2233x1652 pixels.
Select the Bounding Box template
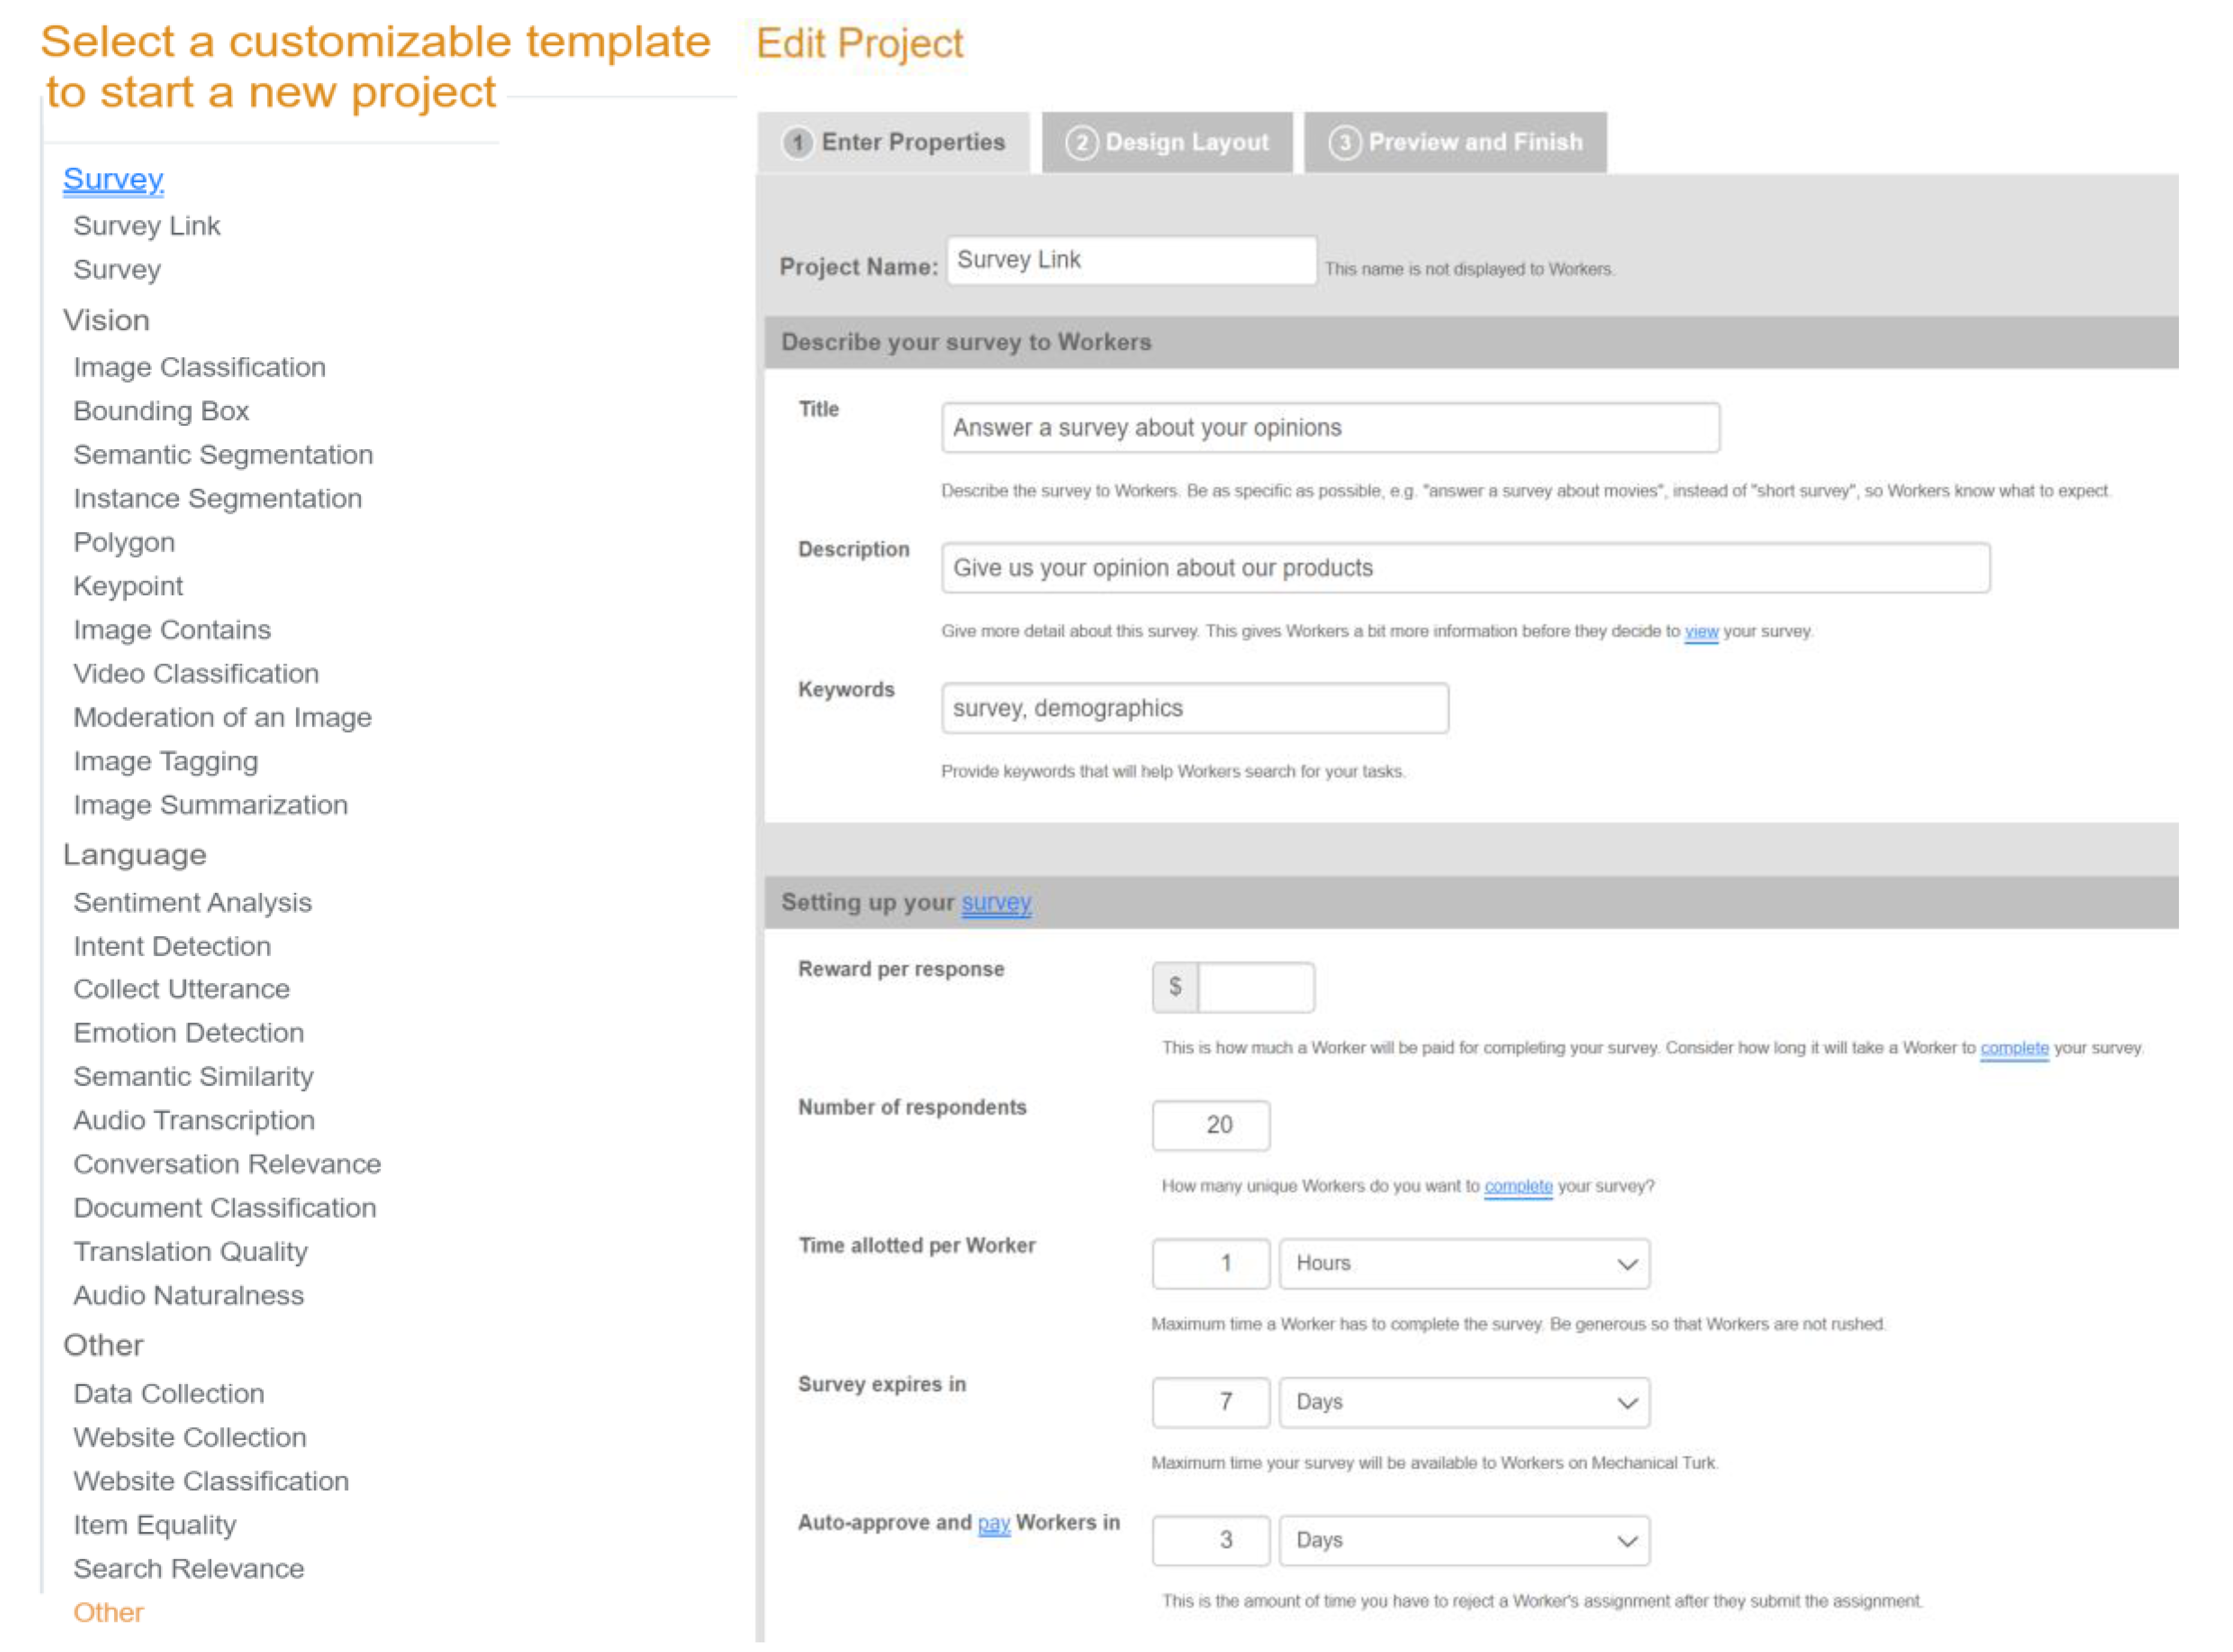tap(161, 411)
